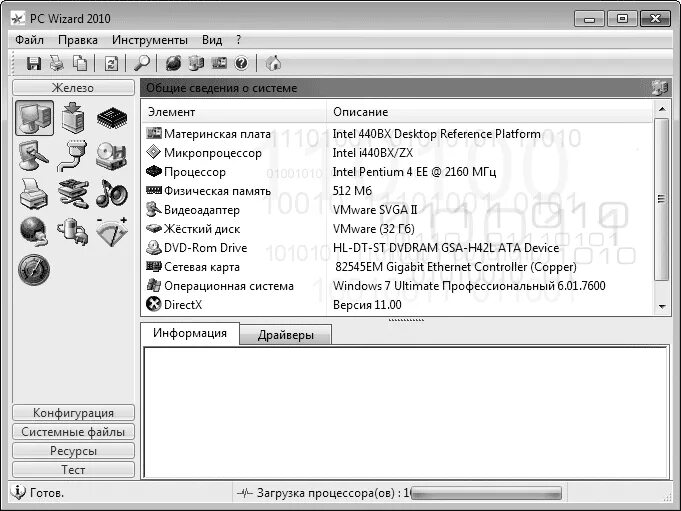Select the Жёсткий диск row
The width and height of the screenshot is (681, 511).
[397, 229]
